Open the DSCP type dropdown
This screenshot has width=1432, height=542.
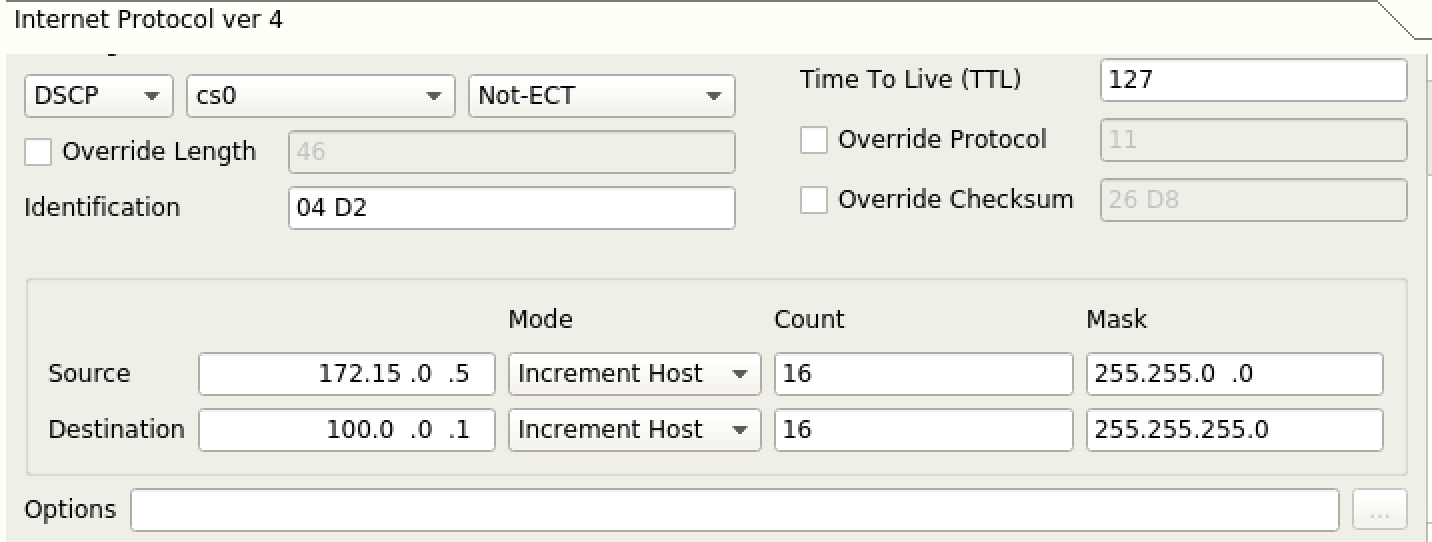98,96
